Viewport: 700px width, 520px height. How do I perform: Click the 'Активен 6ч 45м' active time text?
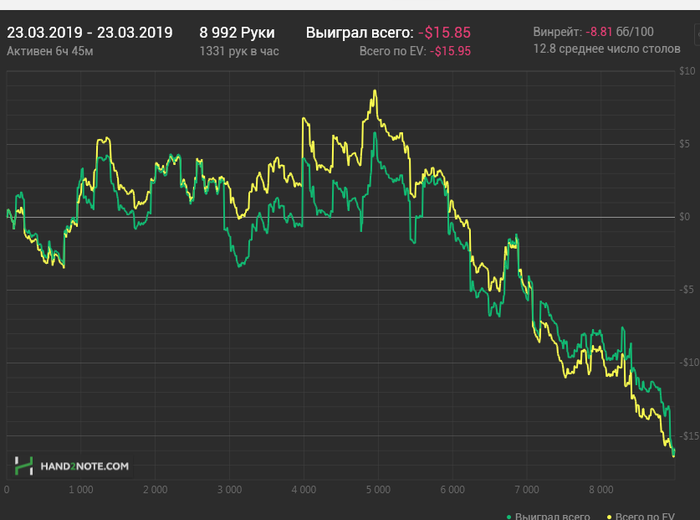(50, 50)
